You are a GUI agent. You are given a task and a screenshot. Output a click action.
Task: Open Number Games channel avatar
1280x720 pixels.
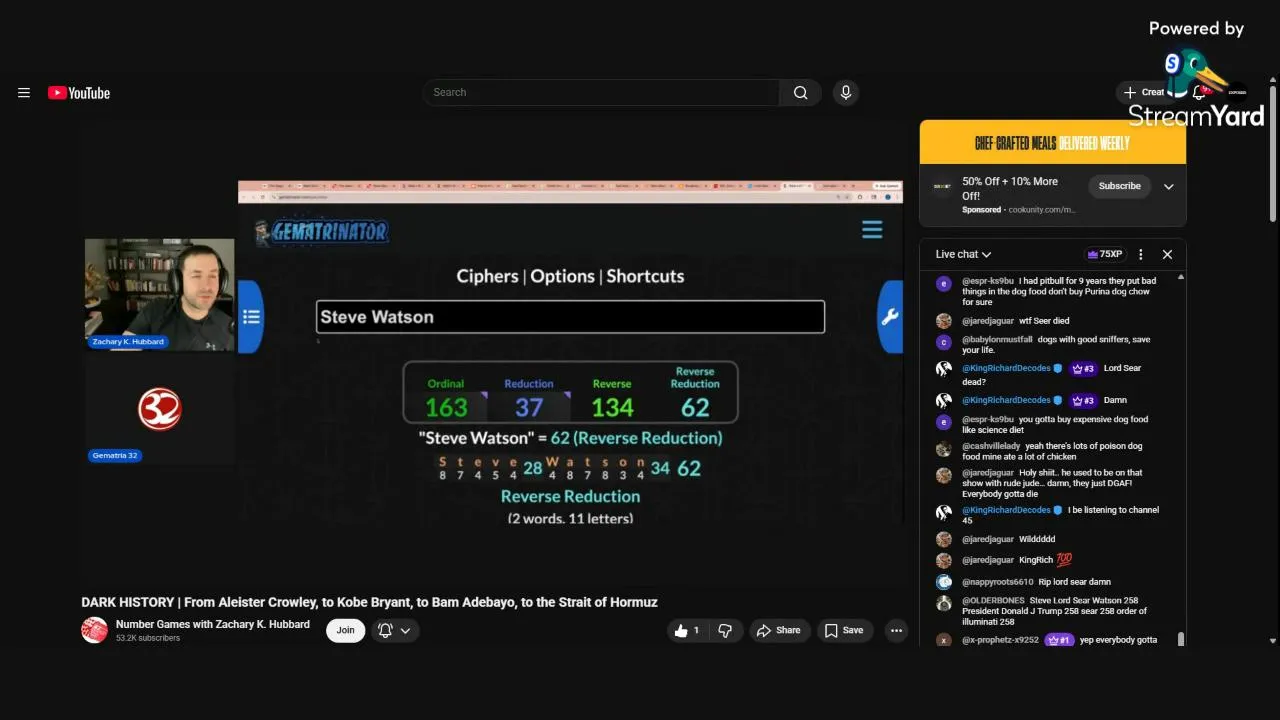[x=94, y=630]
